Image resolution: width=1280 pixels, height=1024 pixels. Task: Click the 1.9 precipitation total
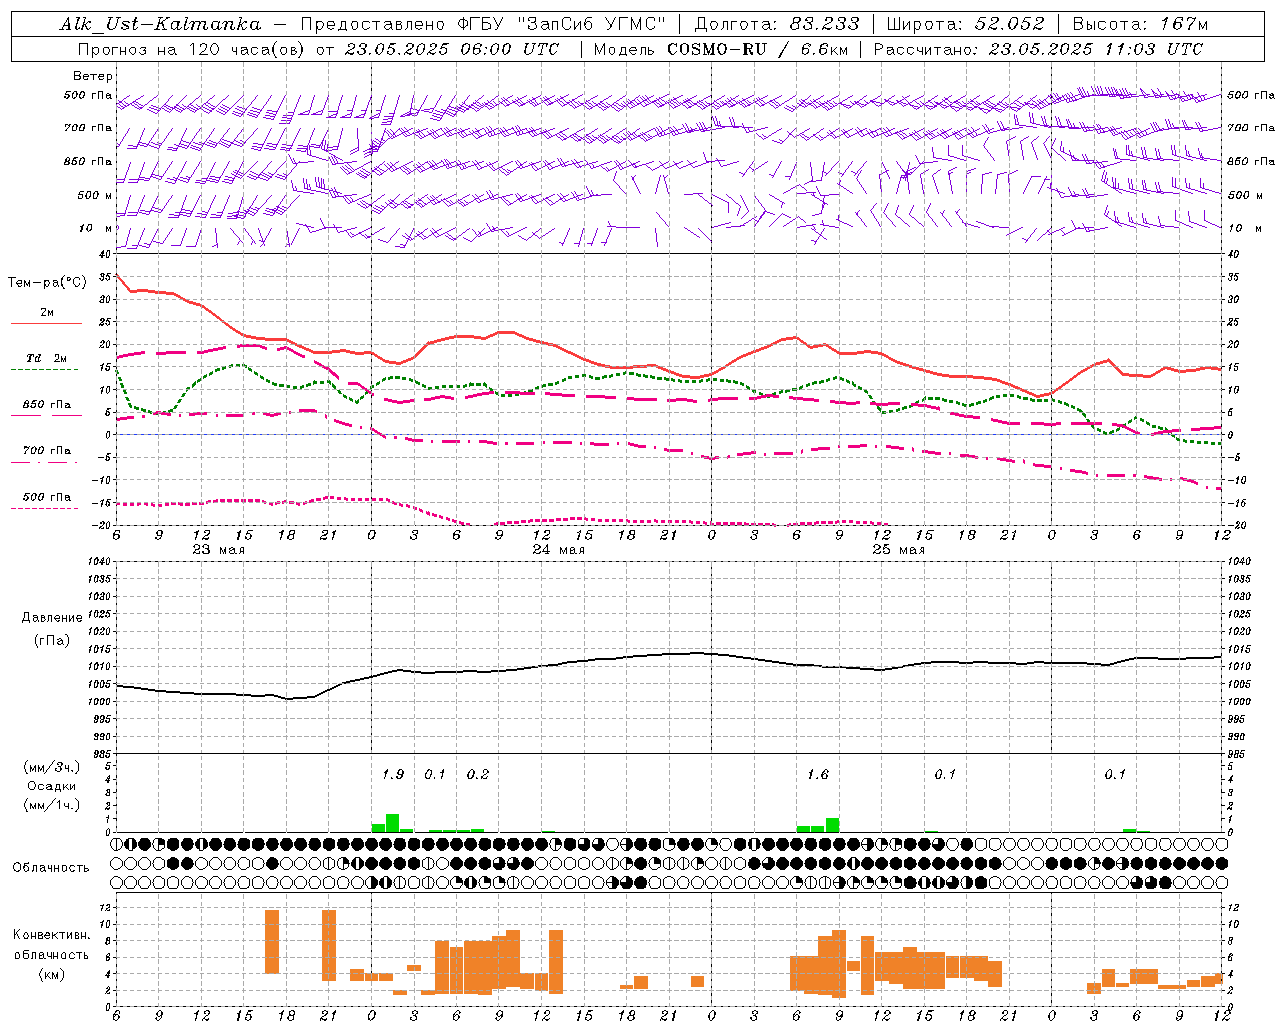point(393,775)
